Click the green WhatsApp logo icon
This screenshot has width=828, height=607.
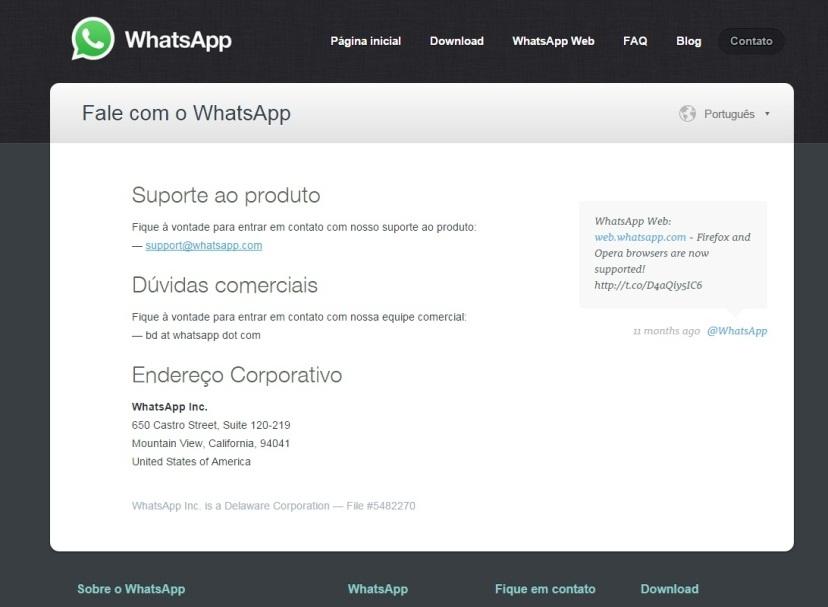tap(93, 39)
